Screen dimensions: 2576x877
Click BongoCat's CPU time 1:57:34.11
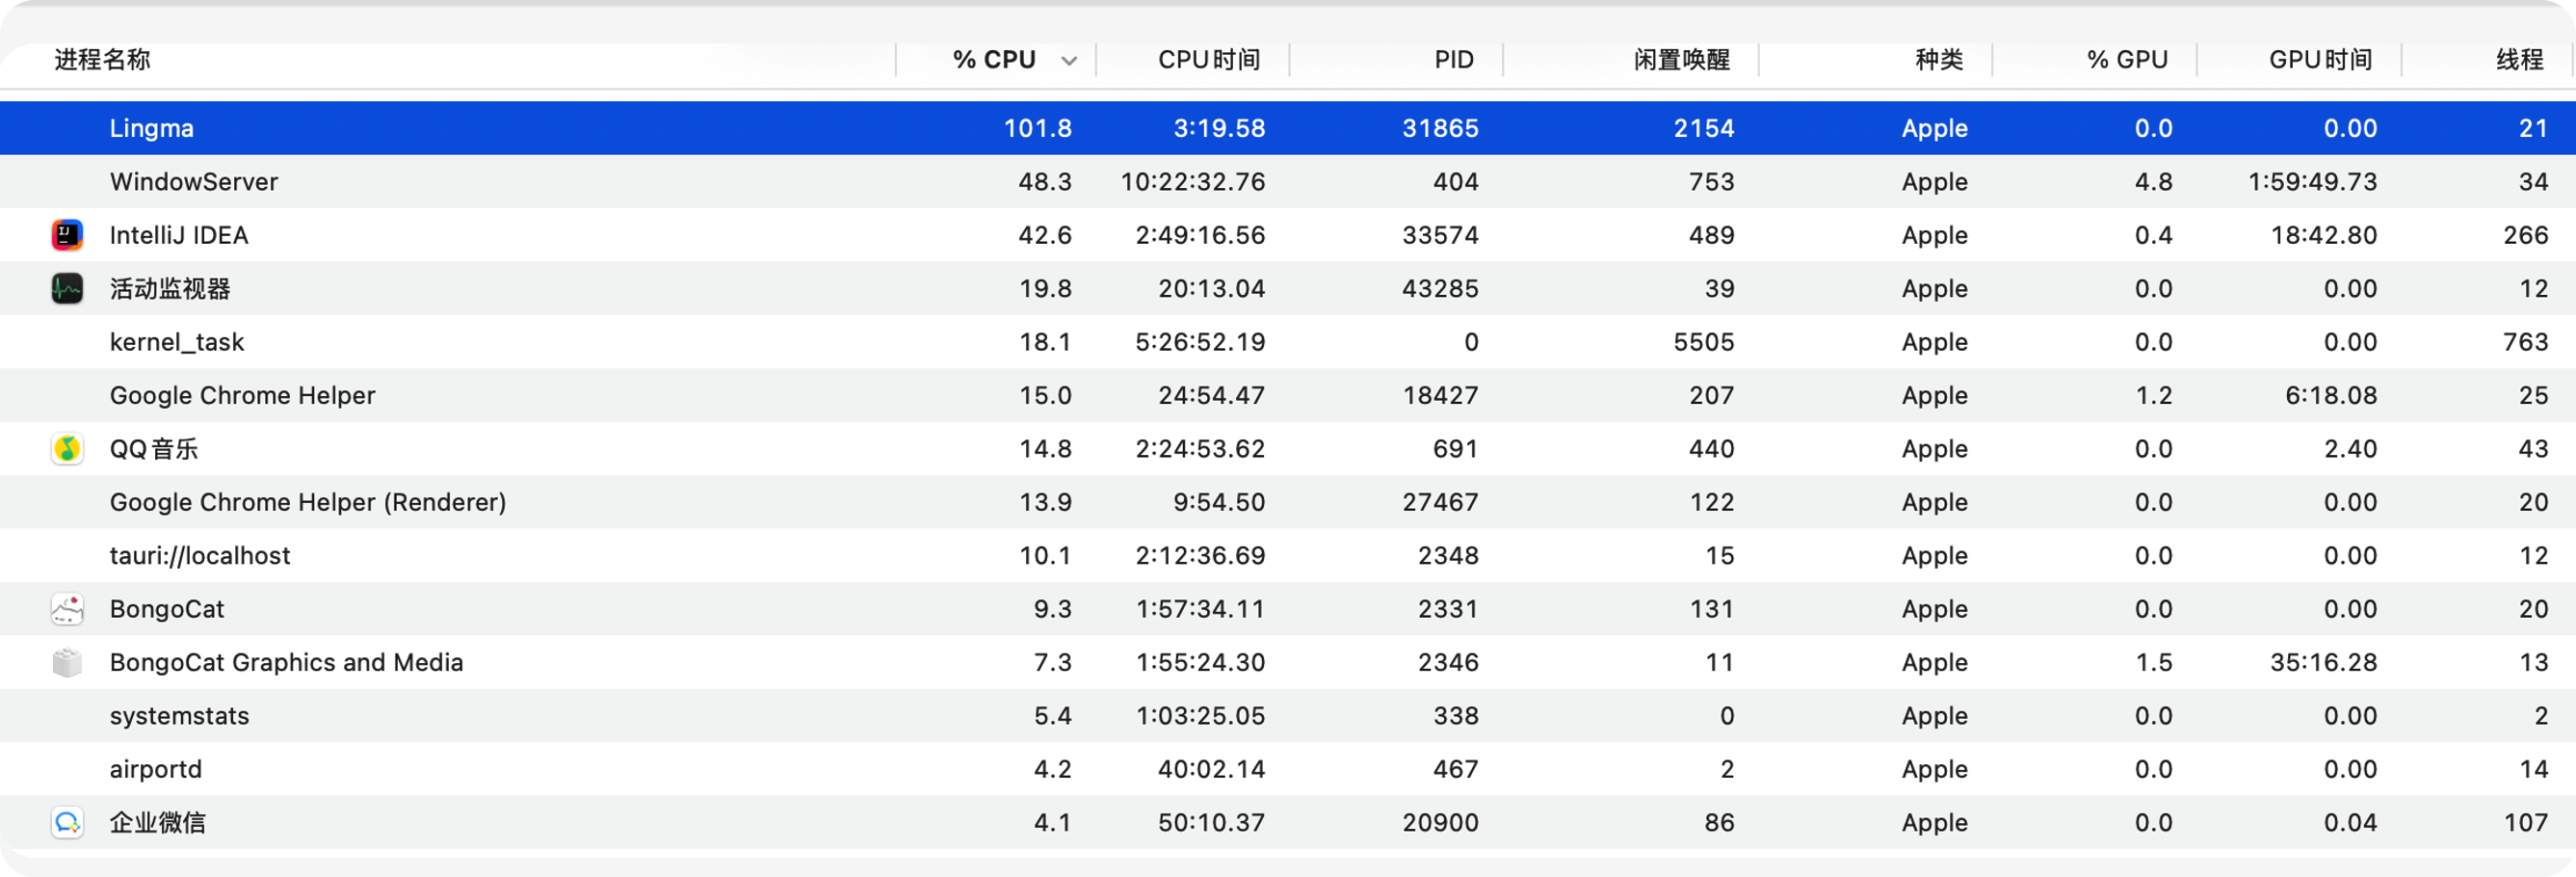point(1200,609)
